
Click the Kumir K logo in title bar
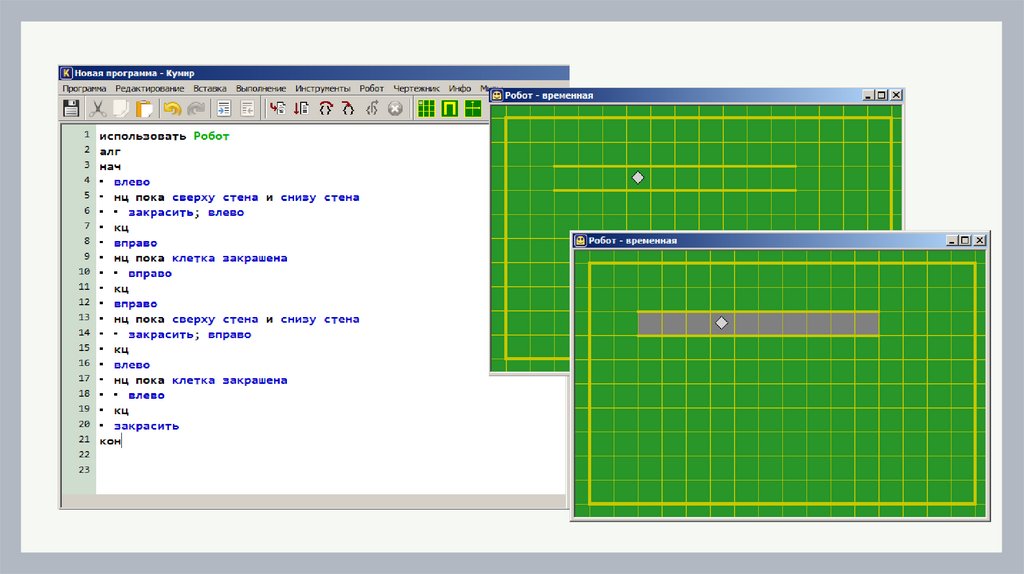(66, 73)
